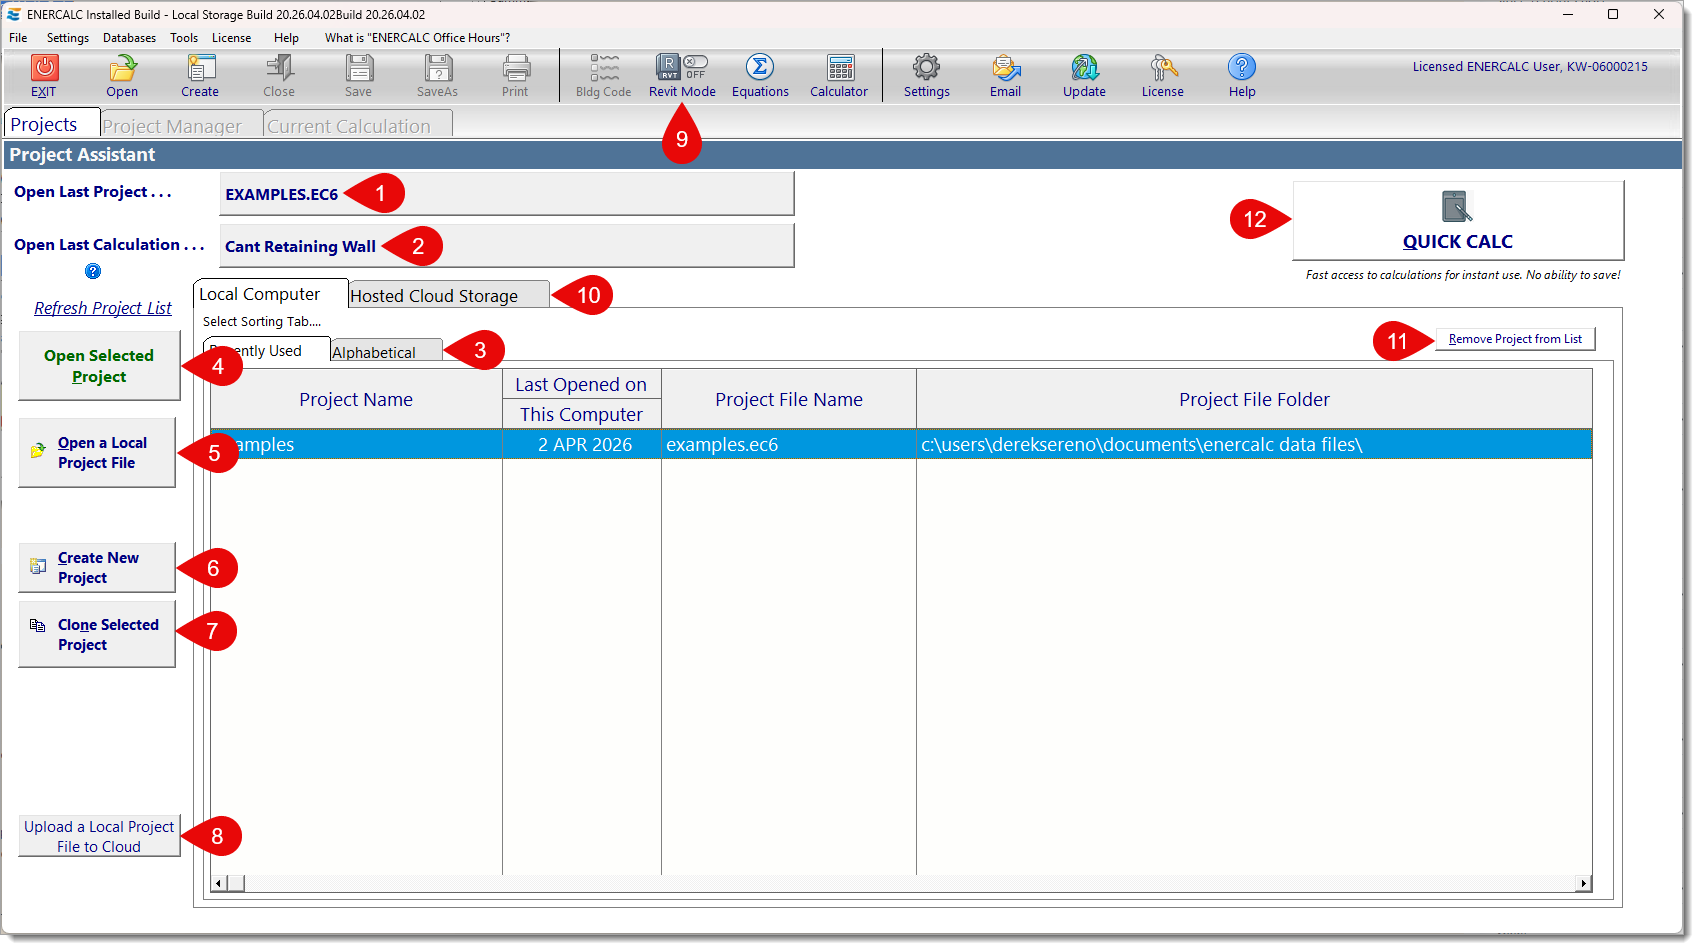Click Create New Project button
The width and height of the screenshot is (1699, 950).
[x=97, y=567]
